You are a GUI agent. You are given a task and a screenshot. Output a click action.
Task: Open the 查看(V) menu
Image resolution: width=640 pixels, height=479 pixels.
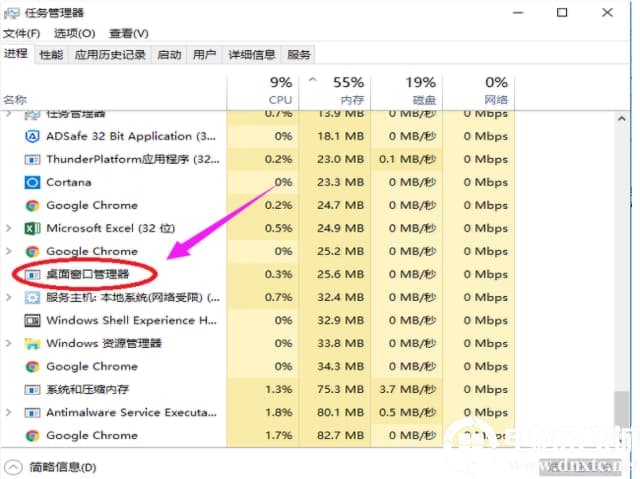129,33
